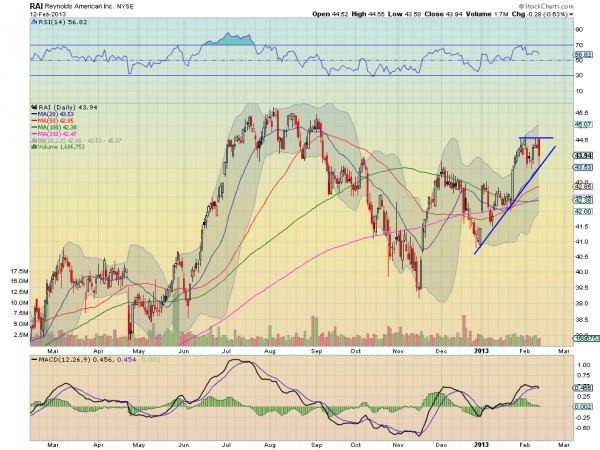This screenshot has height=450, width=600.
Task: Open the ©StockCharts.com attribution
Action: (546, 6)
